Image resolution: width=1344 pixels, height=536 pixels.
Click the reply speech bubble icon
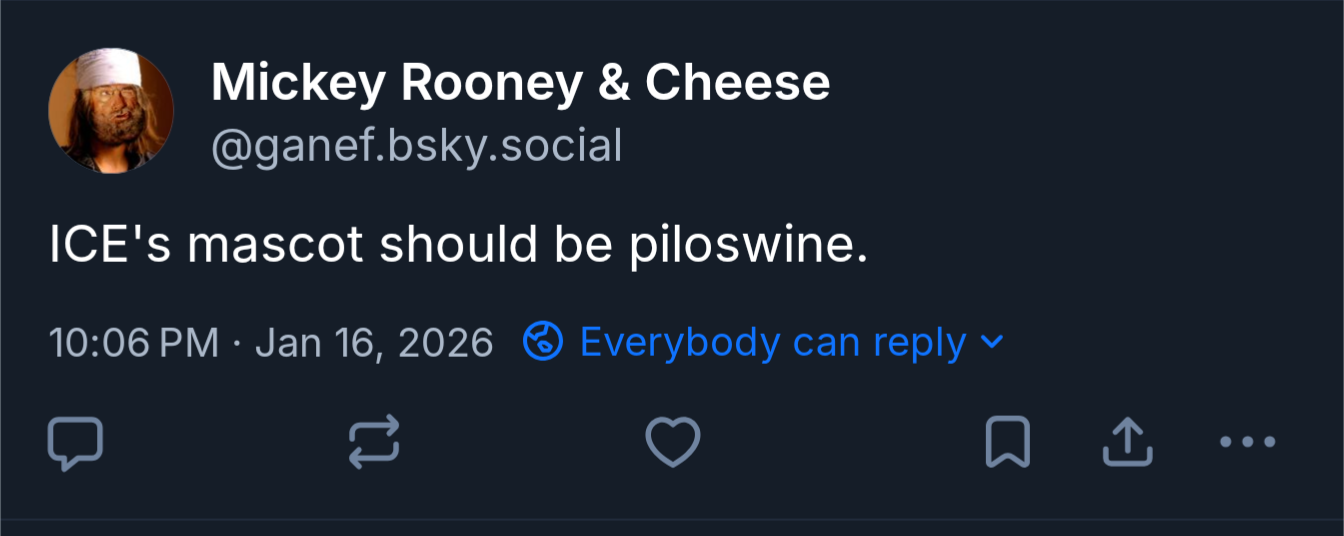[75, 443]
